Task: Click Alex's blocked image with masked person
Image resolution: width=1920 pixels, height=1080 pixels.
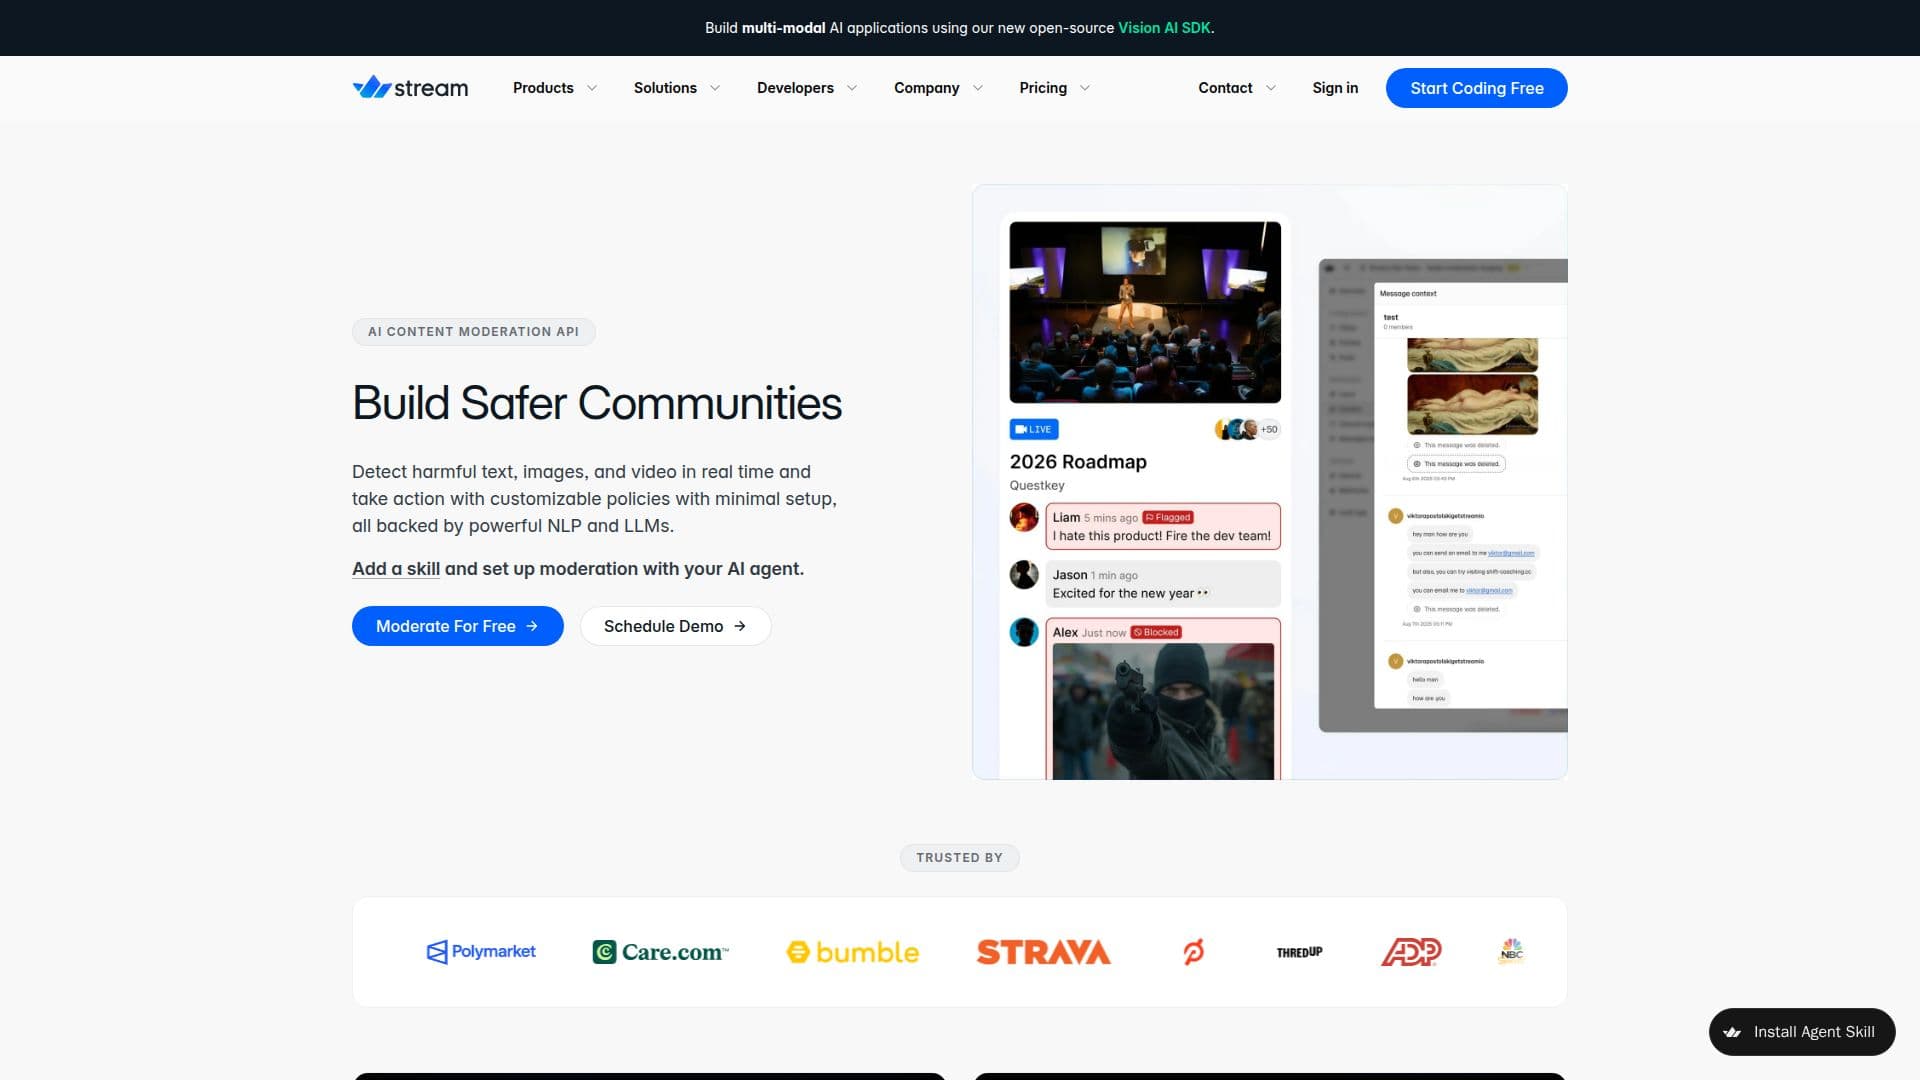Action: tap(1163, 711)
